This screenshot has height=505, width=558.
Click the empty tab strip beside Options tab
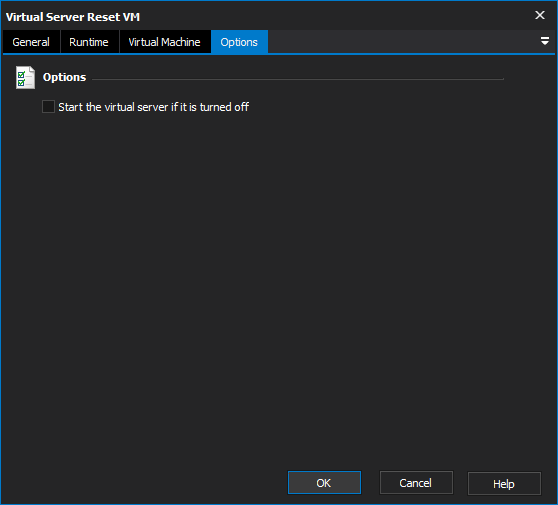(x=402, y=42)
